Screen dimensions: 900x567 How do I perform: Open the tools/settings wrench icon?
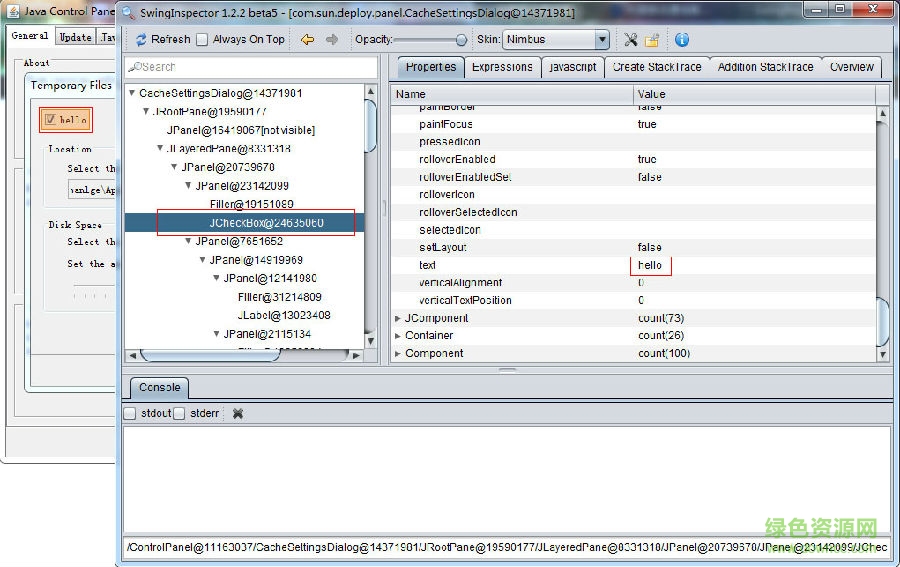630,40
